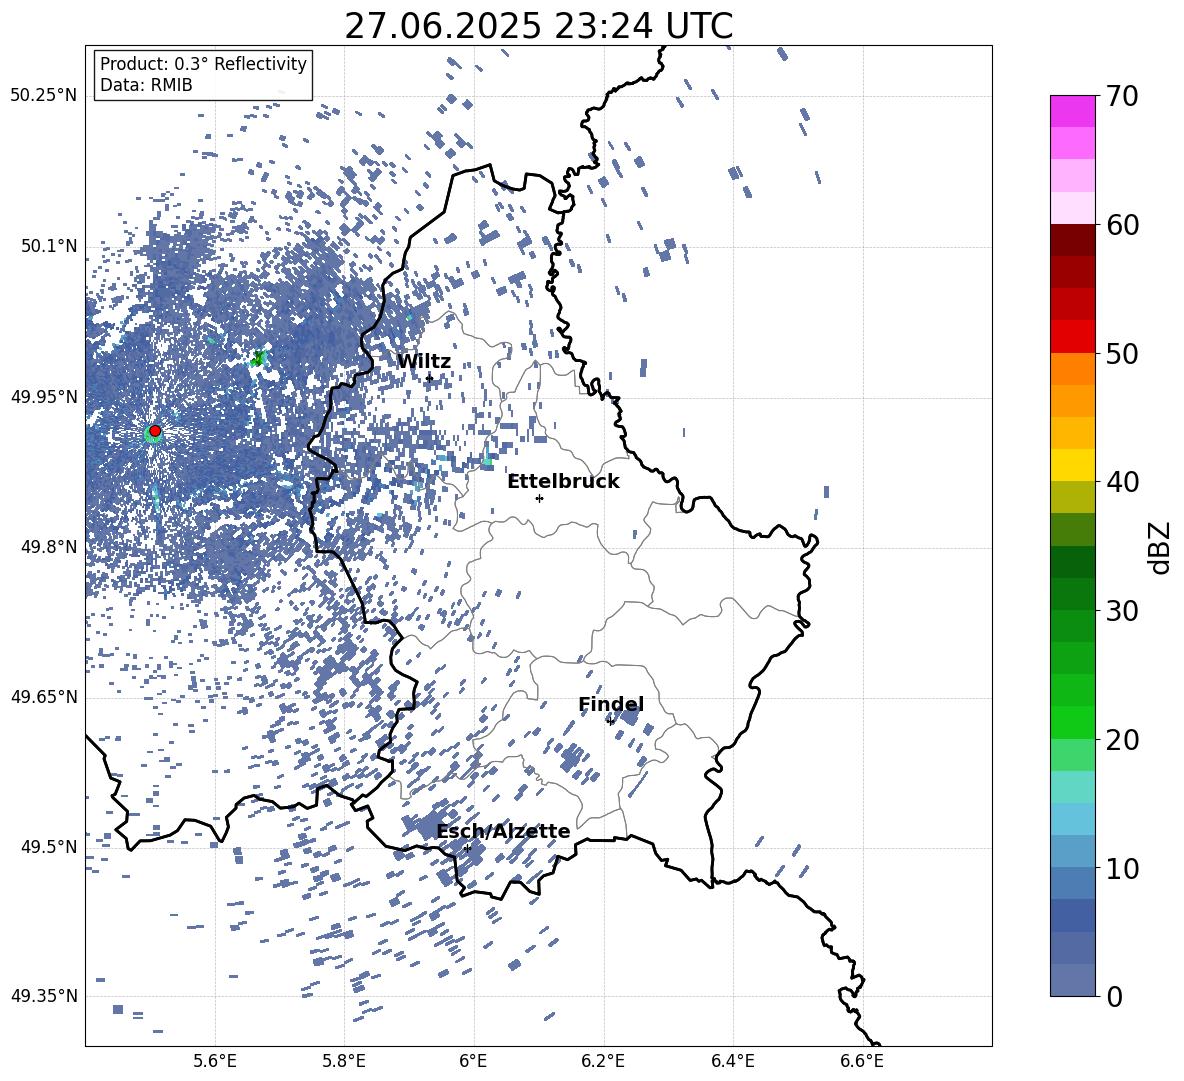
Task: Click the Esch/Alzette city label
Action: coord(503,832)
